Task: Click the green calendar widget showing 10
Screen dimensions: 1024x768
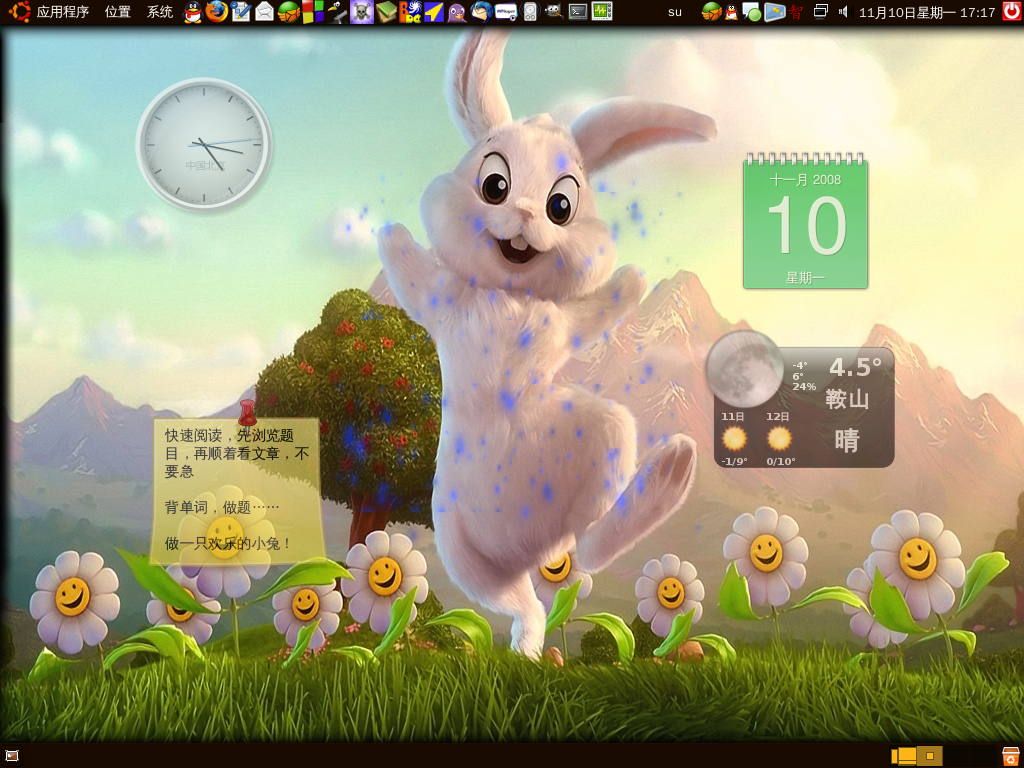Action: point(805,222)
